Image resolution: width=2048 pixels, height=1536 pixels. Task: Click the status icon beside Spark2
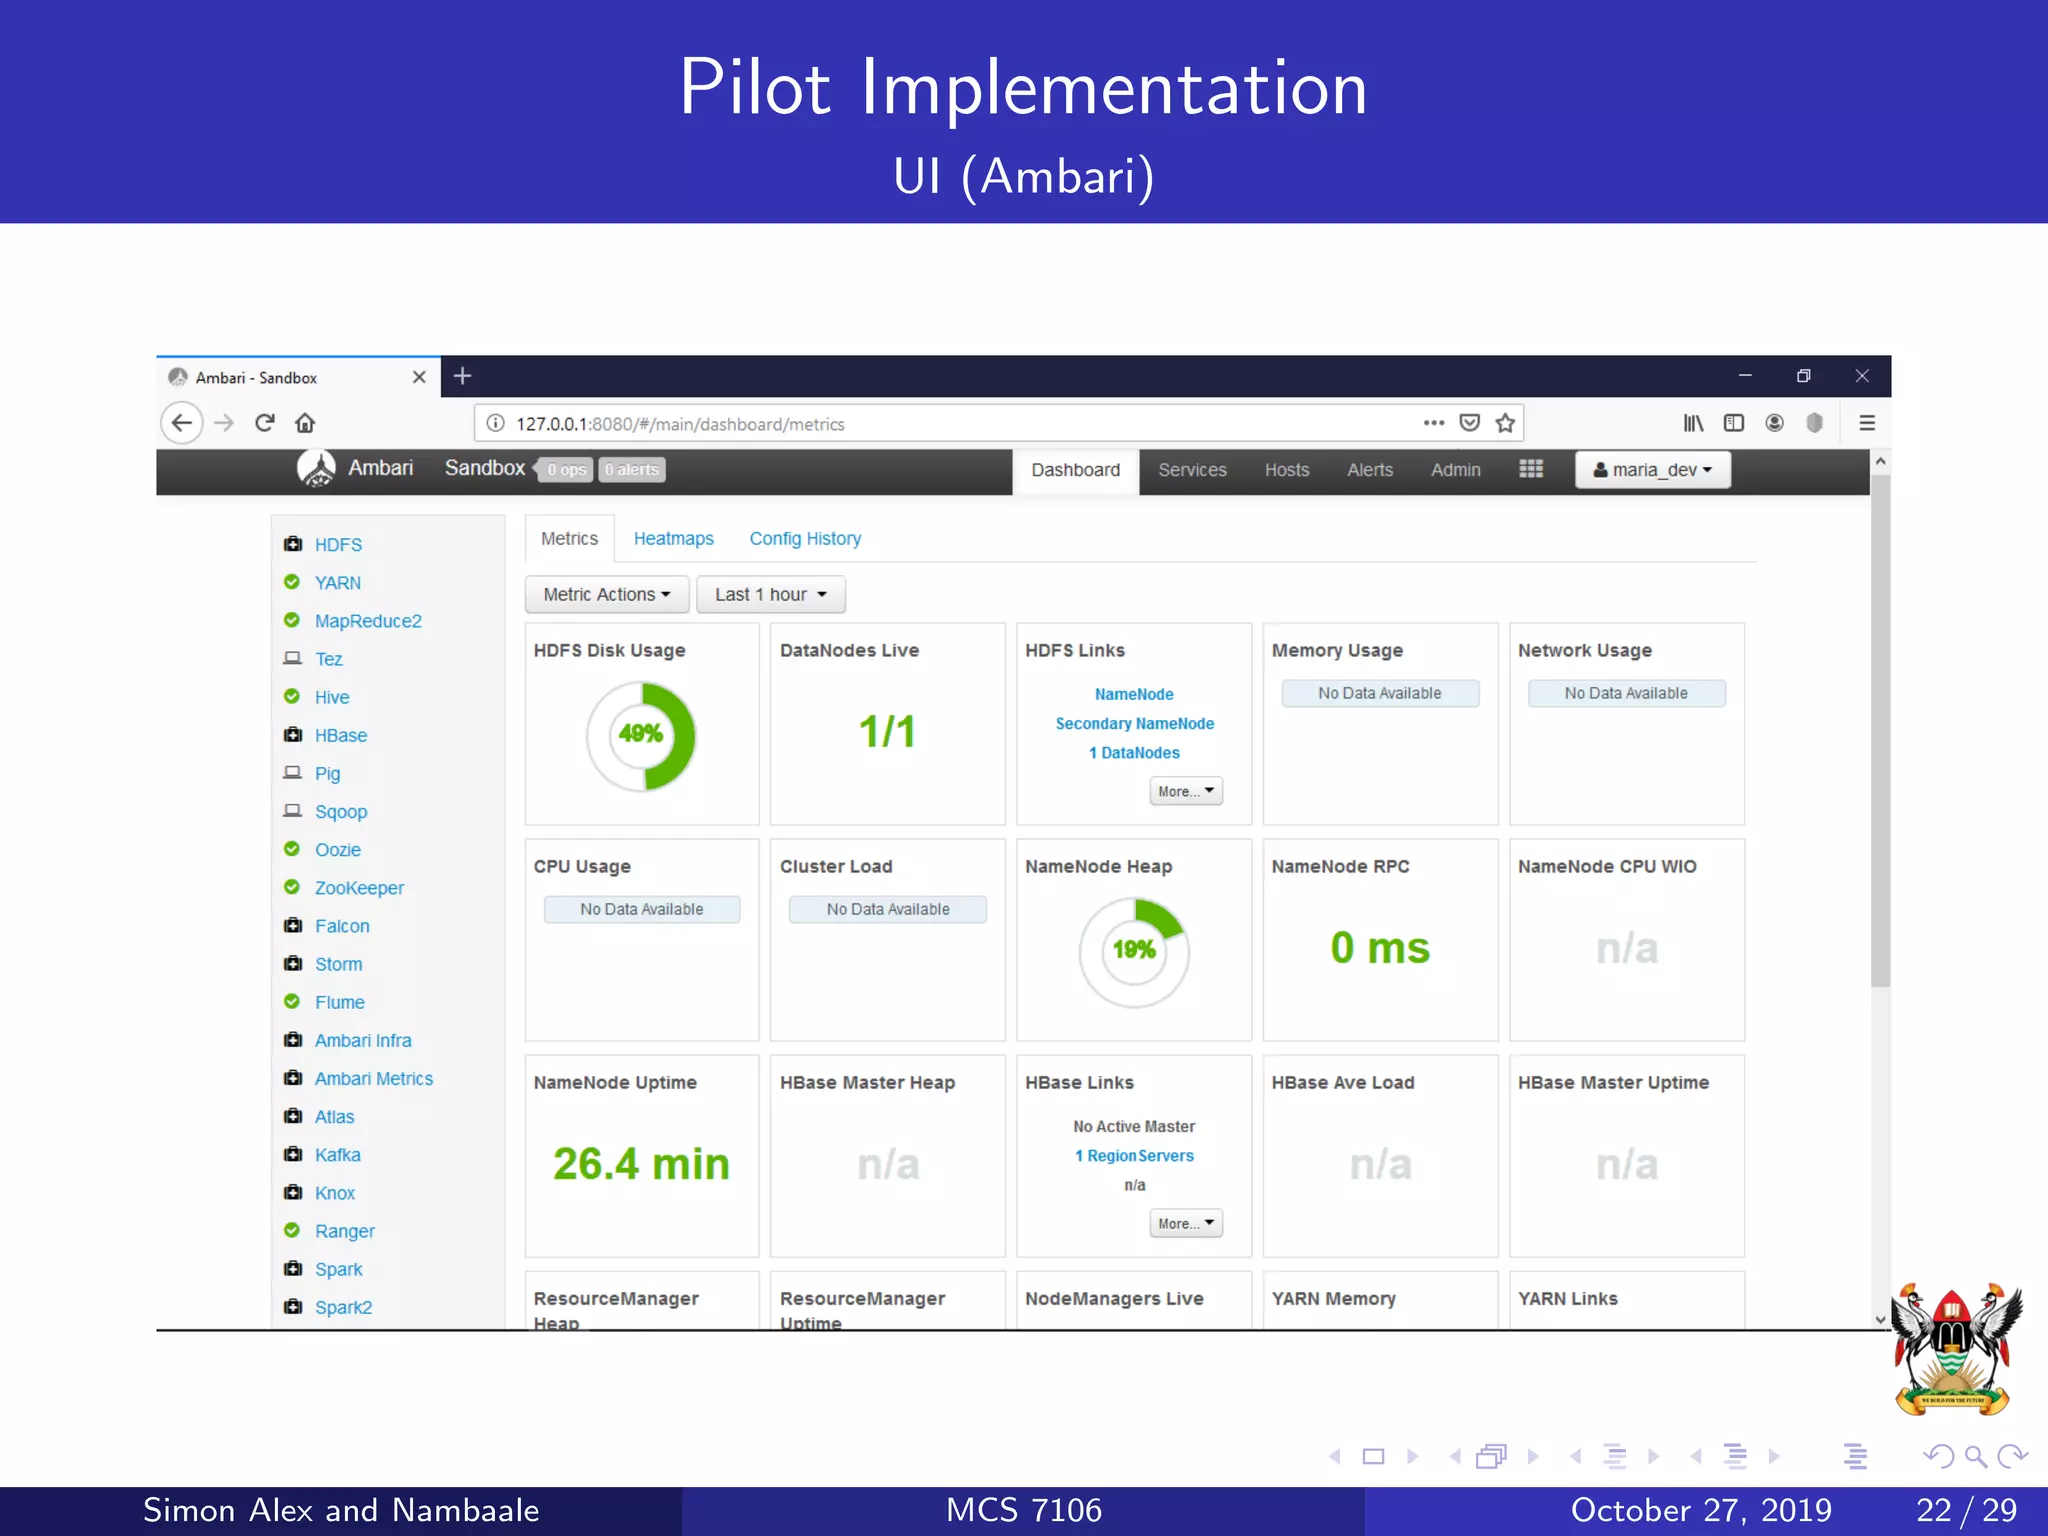coord(293,1307)
